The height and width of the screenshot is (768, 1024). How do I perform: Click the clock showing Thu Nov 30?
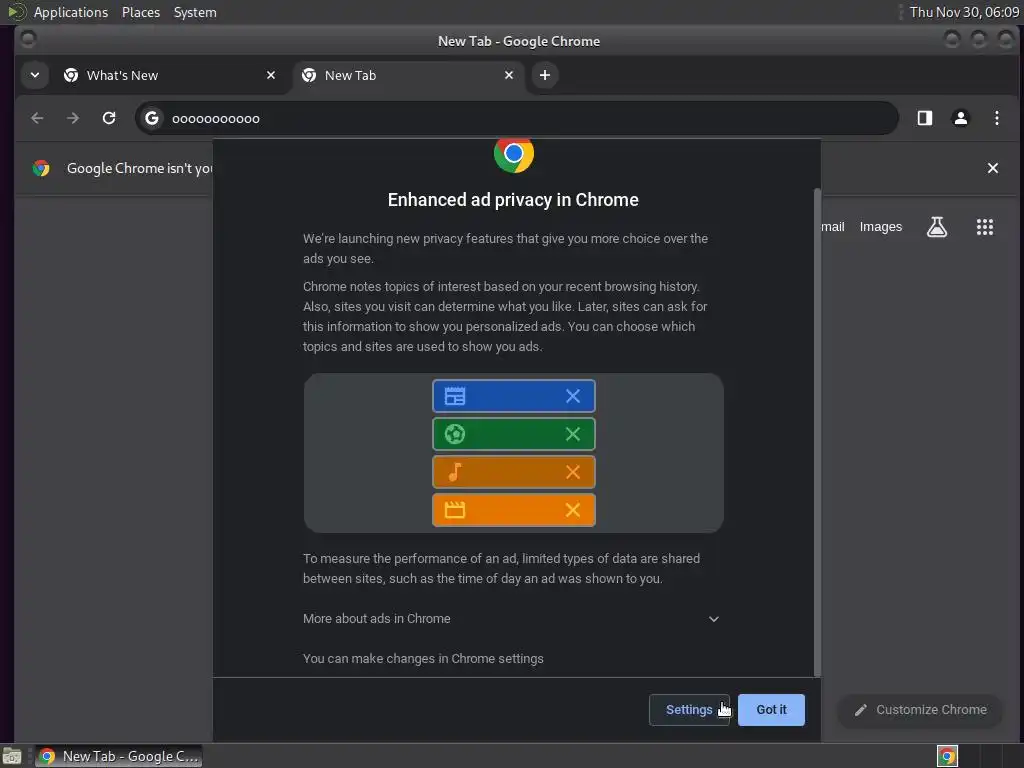[x=964, y=12]
